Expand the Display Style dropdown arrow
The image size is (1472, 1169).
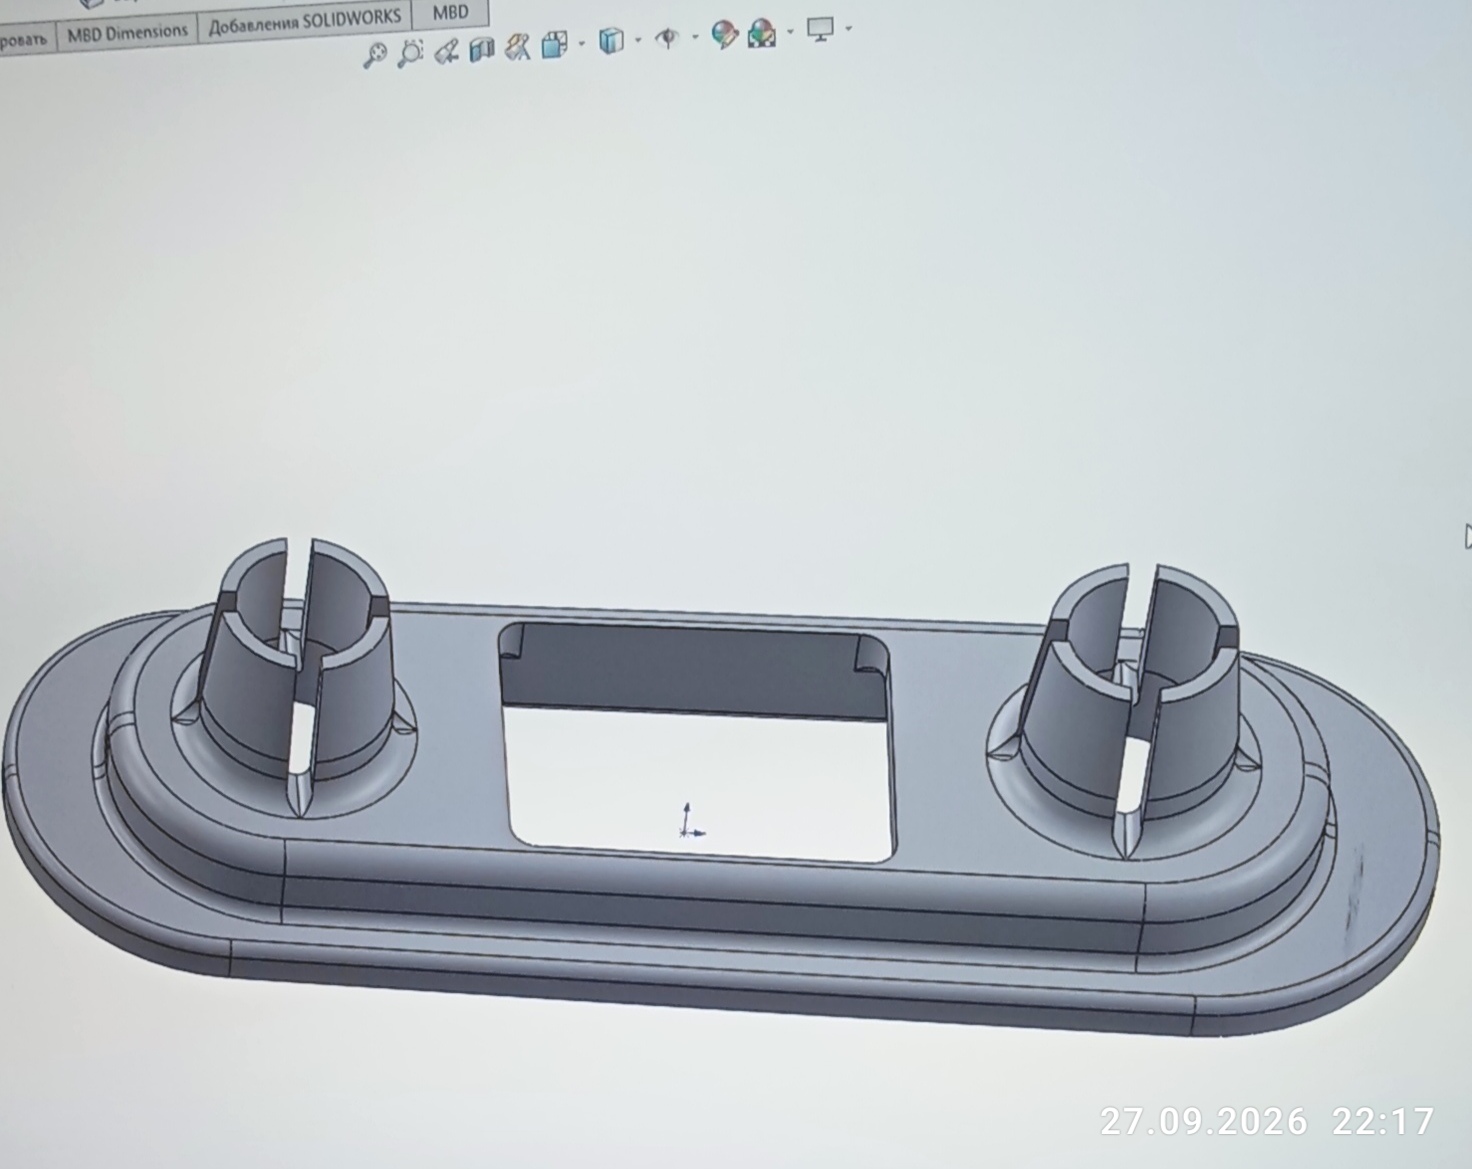tap(639, 40)
